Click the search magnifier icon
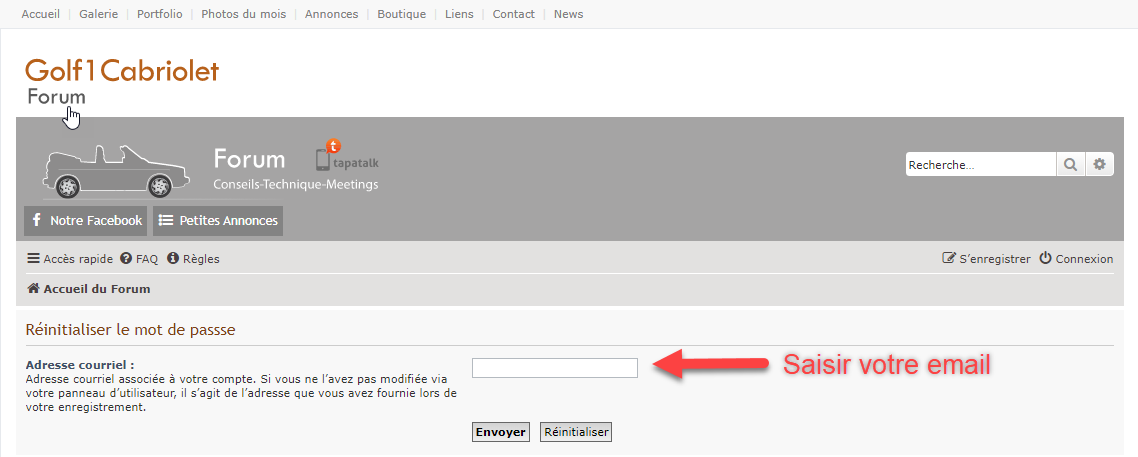This screenshot has height=457, width=1138. tap(1069, 165)
